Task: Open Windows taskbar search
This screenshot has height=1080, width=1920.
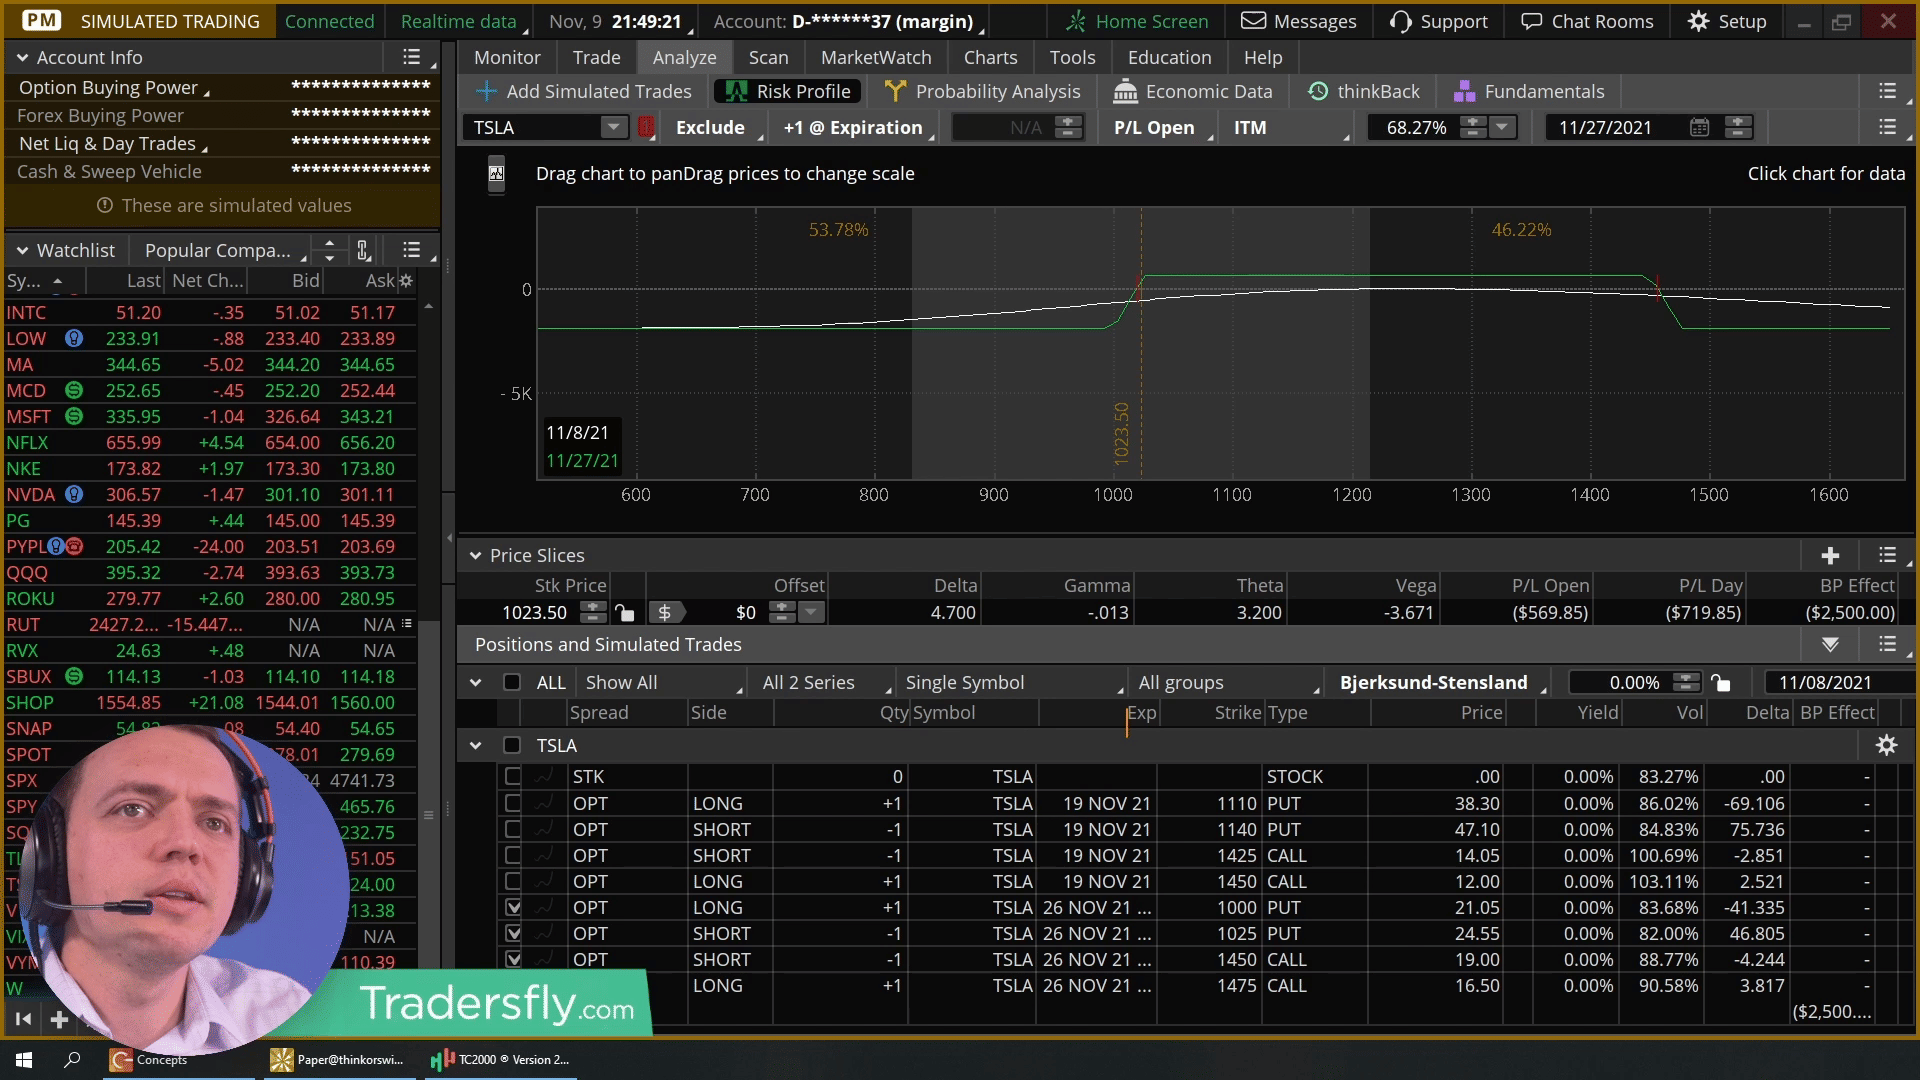Action: pyautogui.click(x=72, y=1059)
